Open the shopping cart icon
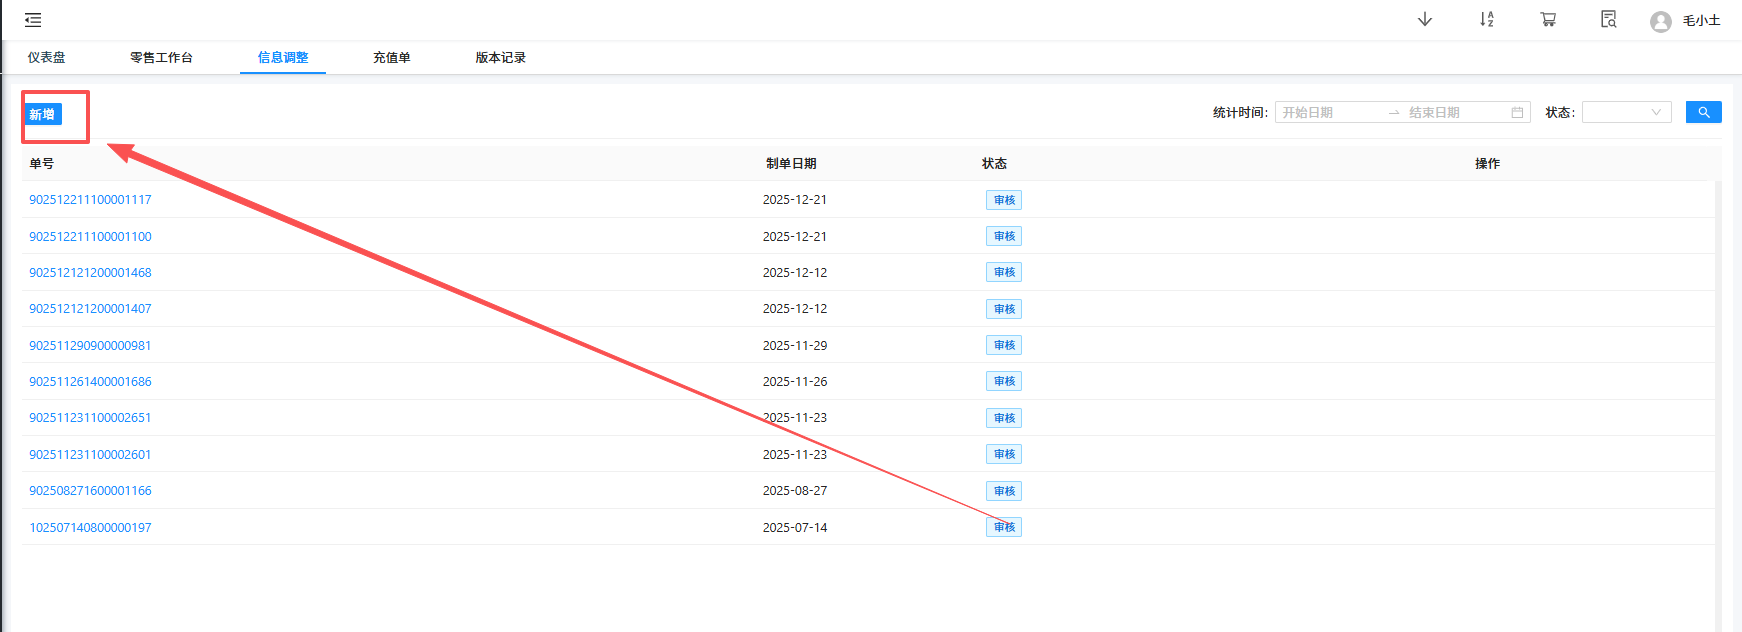The height and width of the screenshot is (632, 1742). pos(1548,20)
